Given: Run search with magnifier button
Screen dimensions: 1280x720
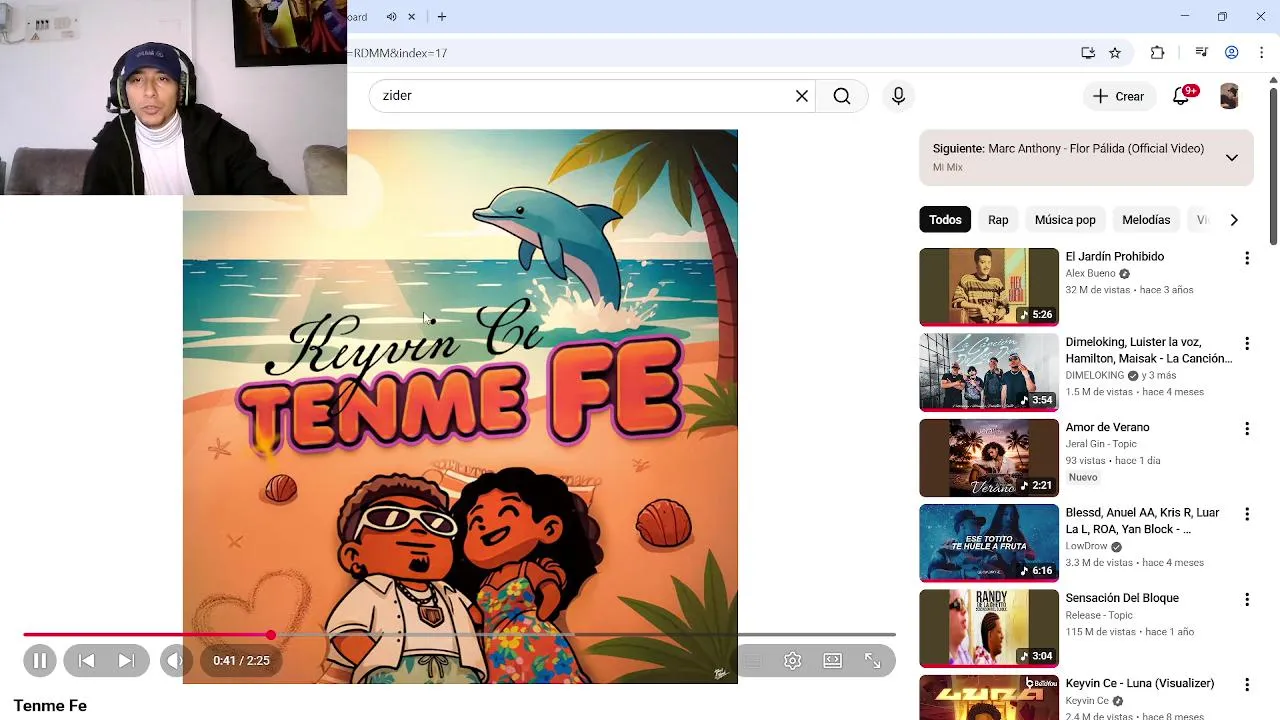Looking at the screenshot, I should click(842, 96).
